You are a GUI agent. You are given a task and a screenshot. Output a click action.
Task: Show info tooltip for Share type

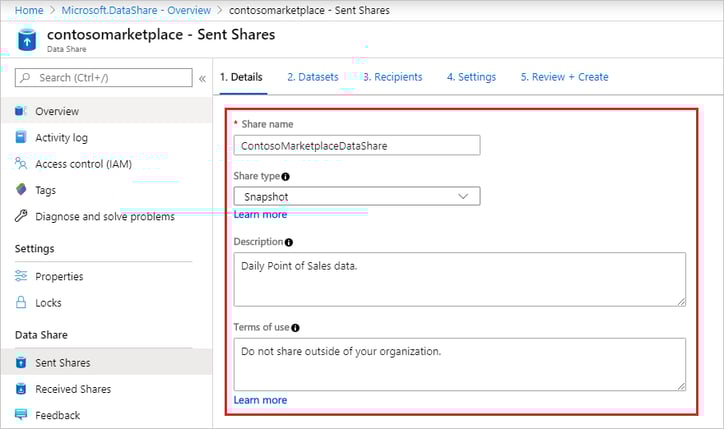click(x=286, y=176)
